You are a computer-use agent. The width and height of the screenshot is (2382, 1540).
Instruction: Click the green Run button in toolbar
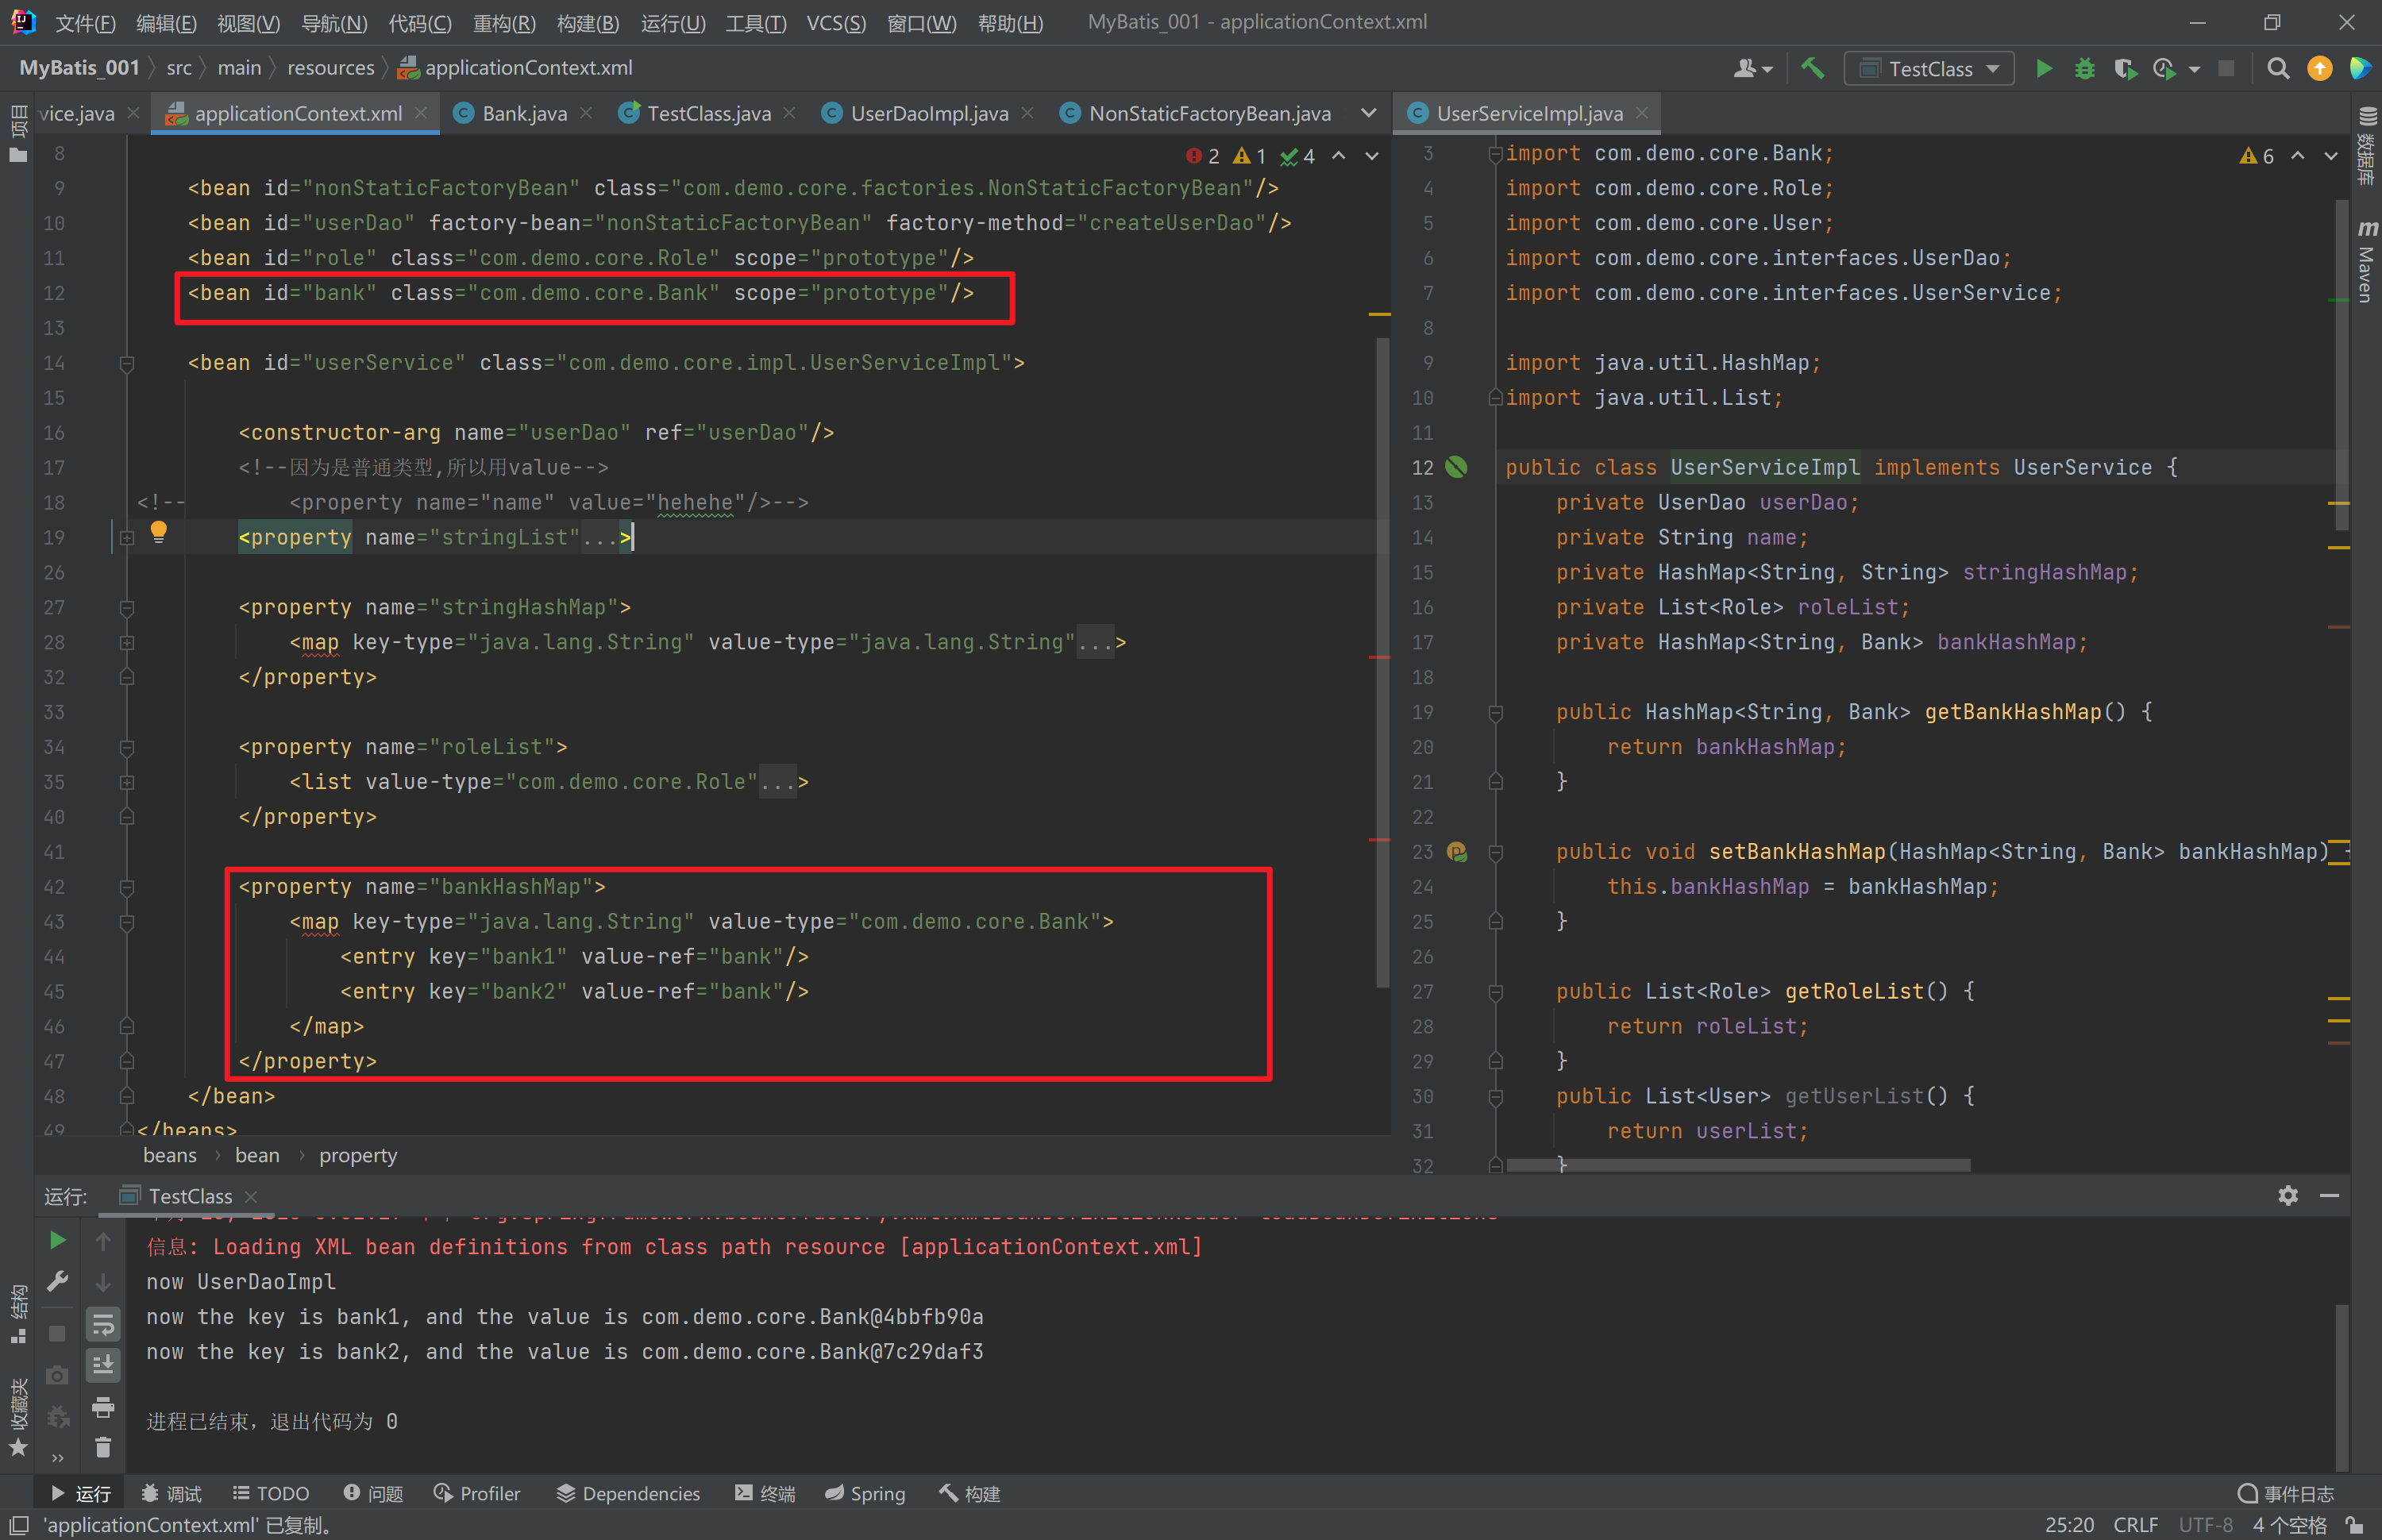pyautogui.click(x=2043, y=68)
